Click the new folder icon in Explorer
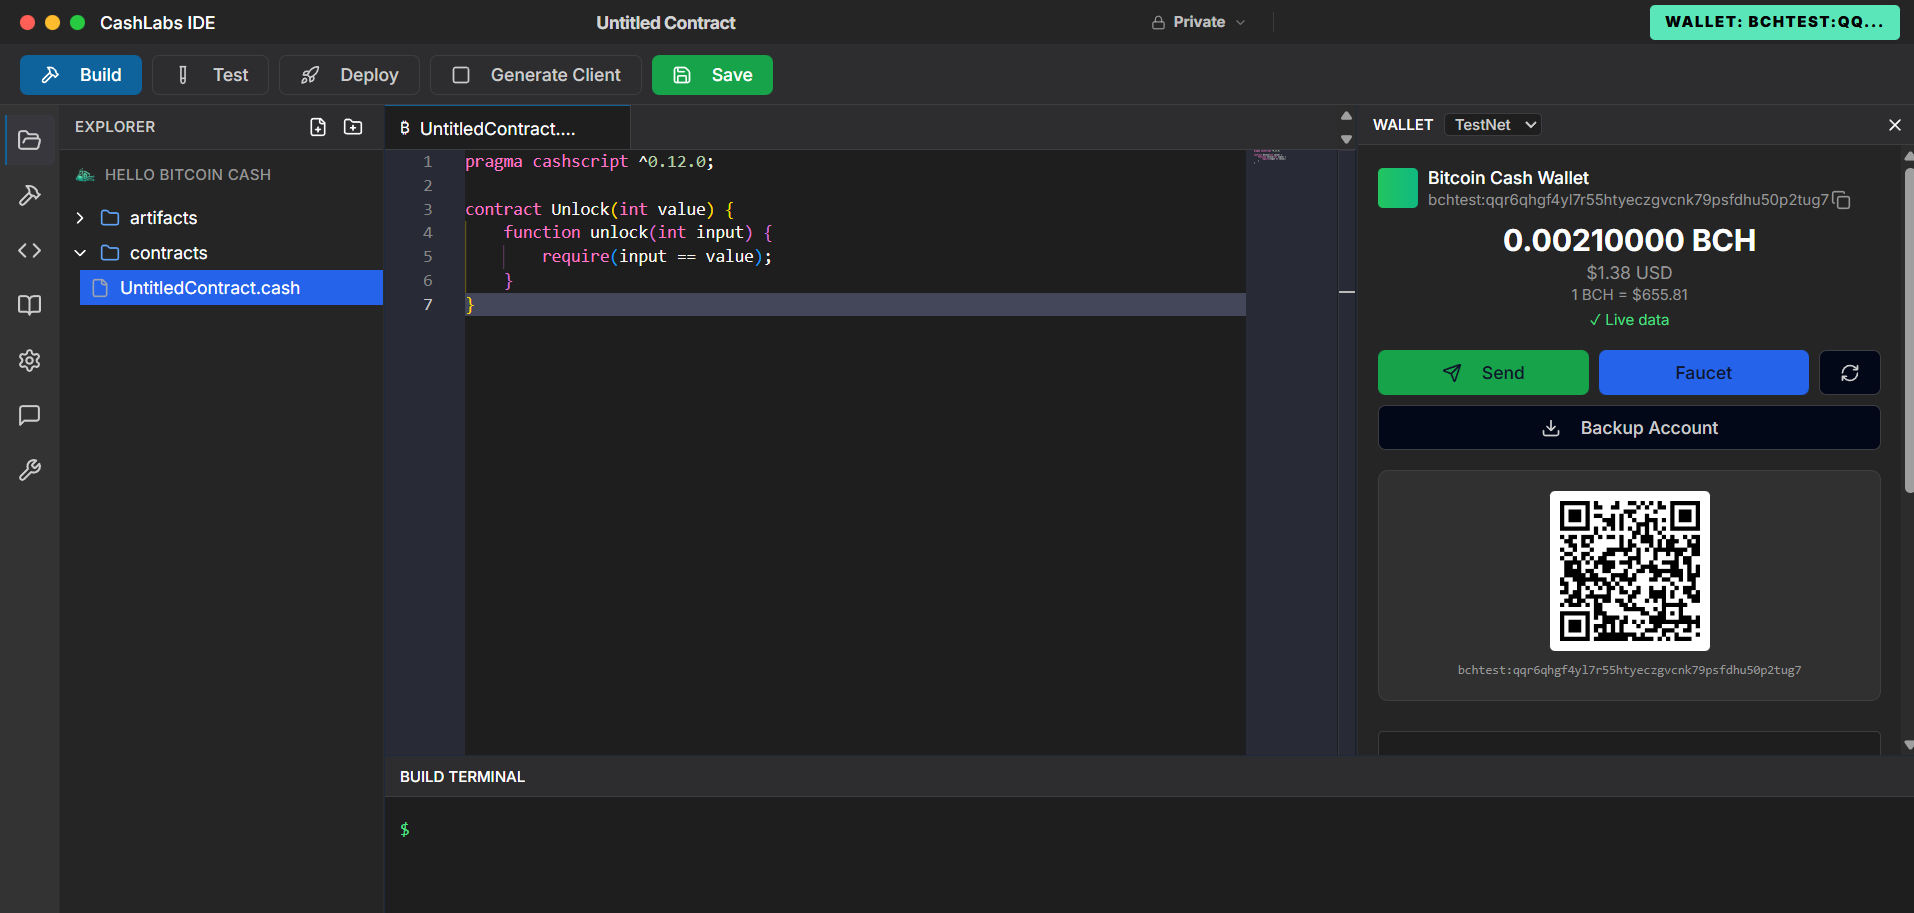The image size is (1914, 913). (353, 127)
